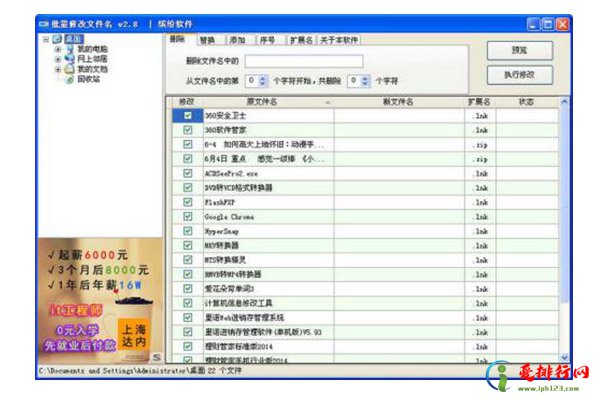600x400 pixels.
Task: Decrease the delete character count spinner
Action: 365,83
